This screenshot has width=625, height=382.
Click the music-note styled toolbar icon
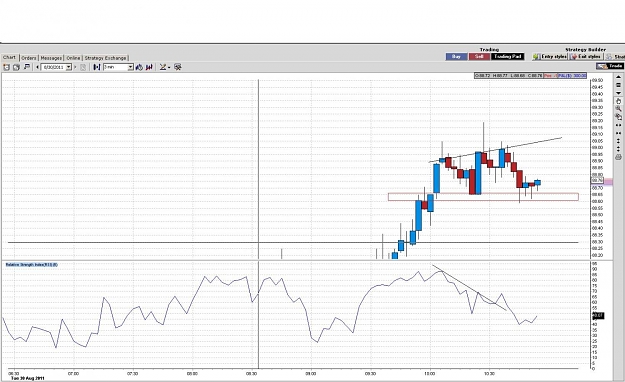[x=27, y=67]
